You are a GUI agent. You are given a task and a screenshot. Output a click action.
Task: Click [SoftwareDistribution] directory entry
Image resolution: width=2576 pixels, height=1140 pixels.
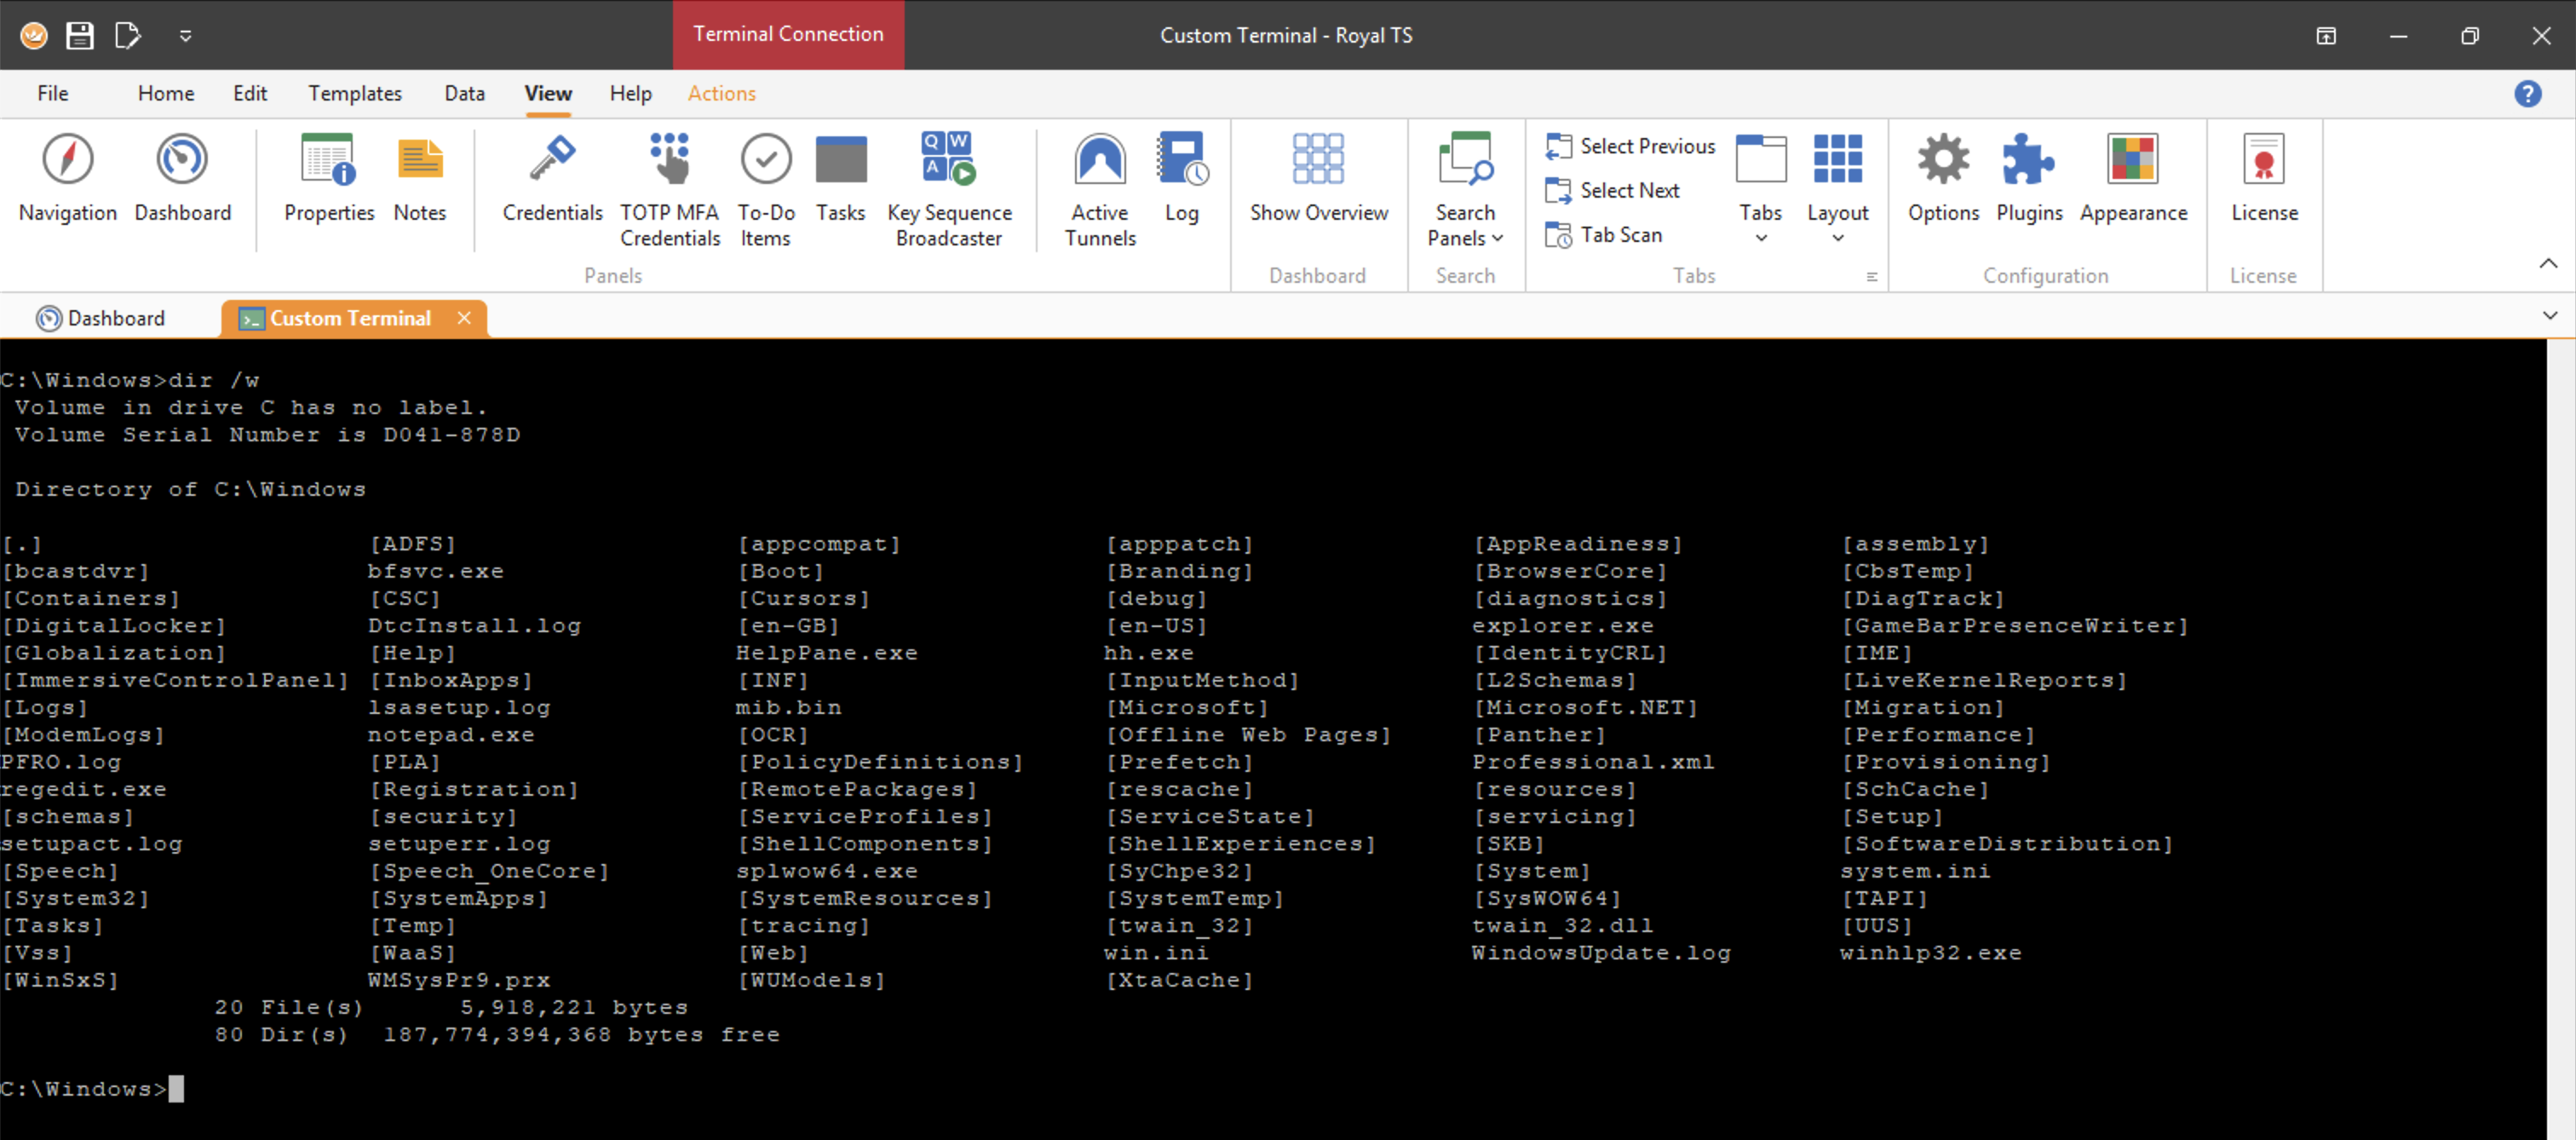(x=2007, y=844)
